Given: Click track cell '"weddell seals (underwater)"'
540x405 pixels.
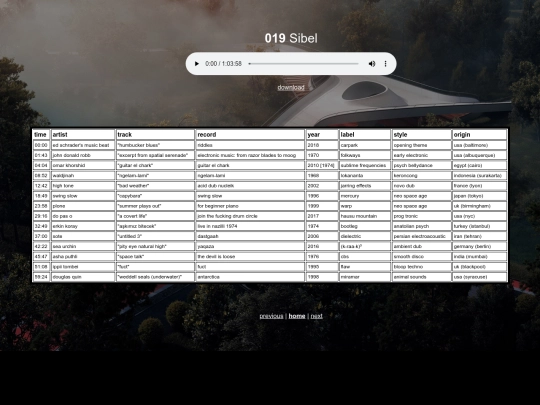Looking at the screenshot, I should click(155, 277).
